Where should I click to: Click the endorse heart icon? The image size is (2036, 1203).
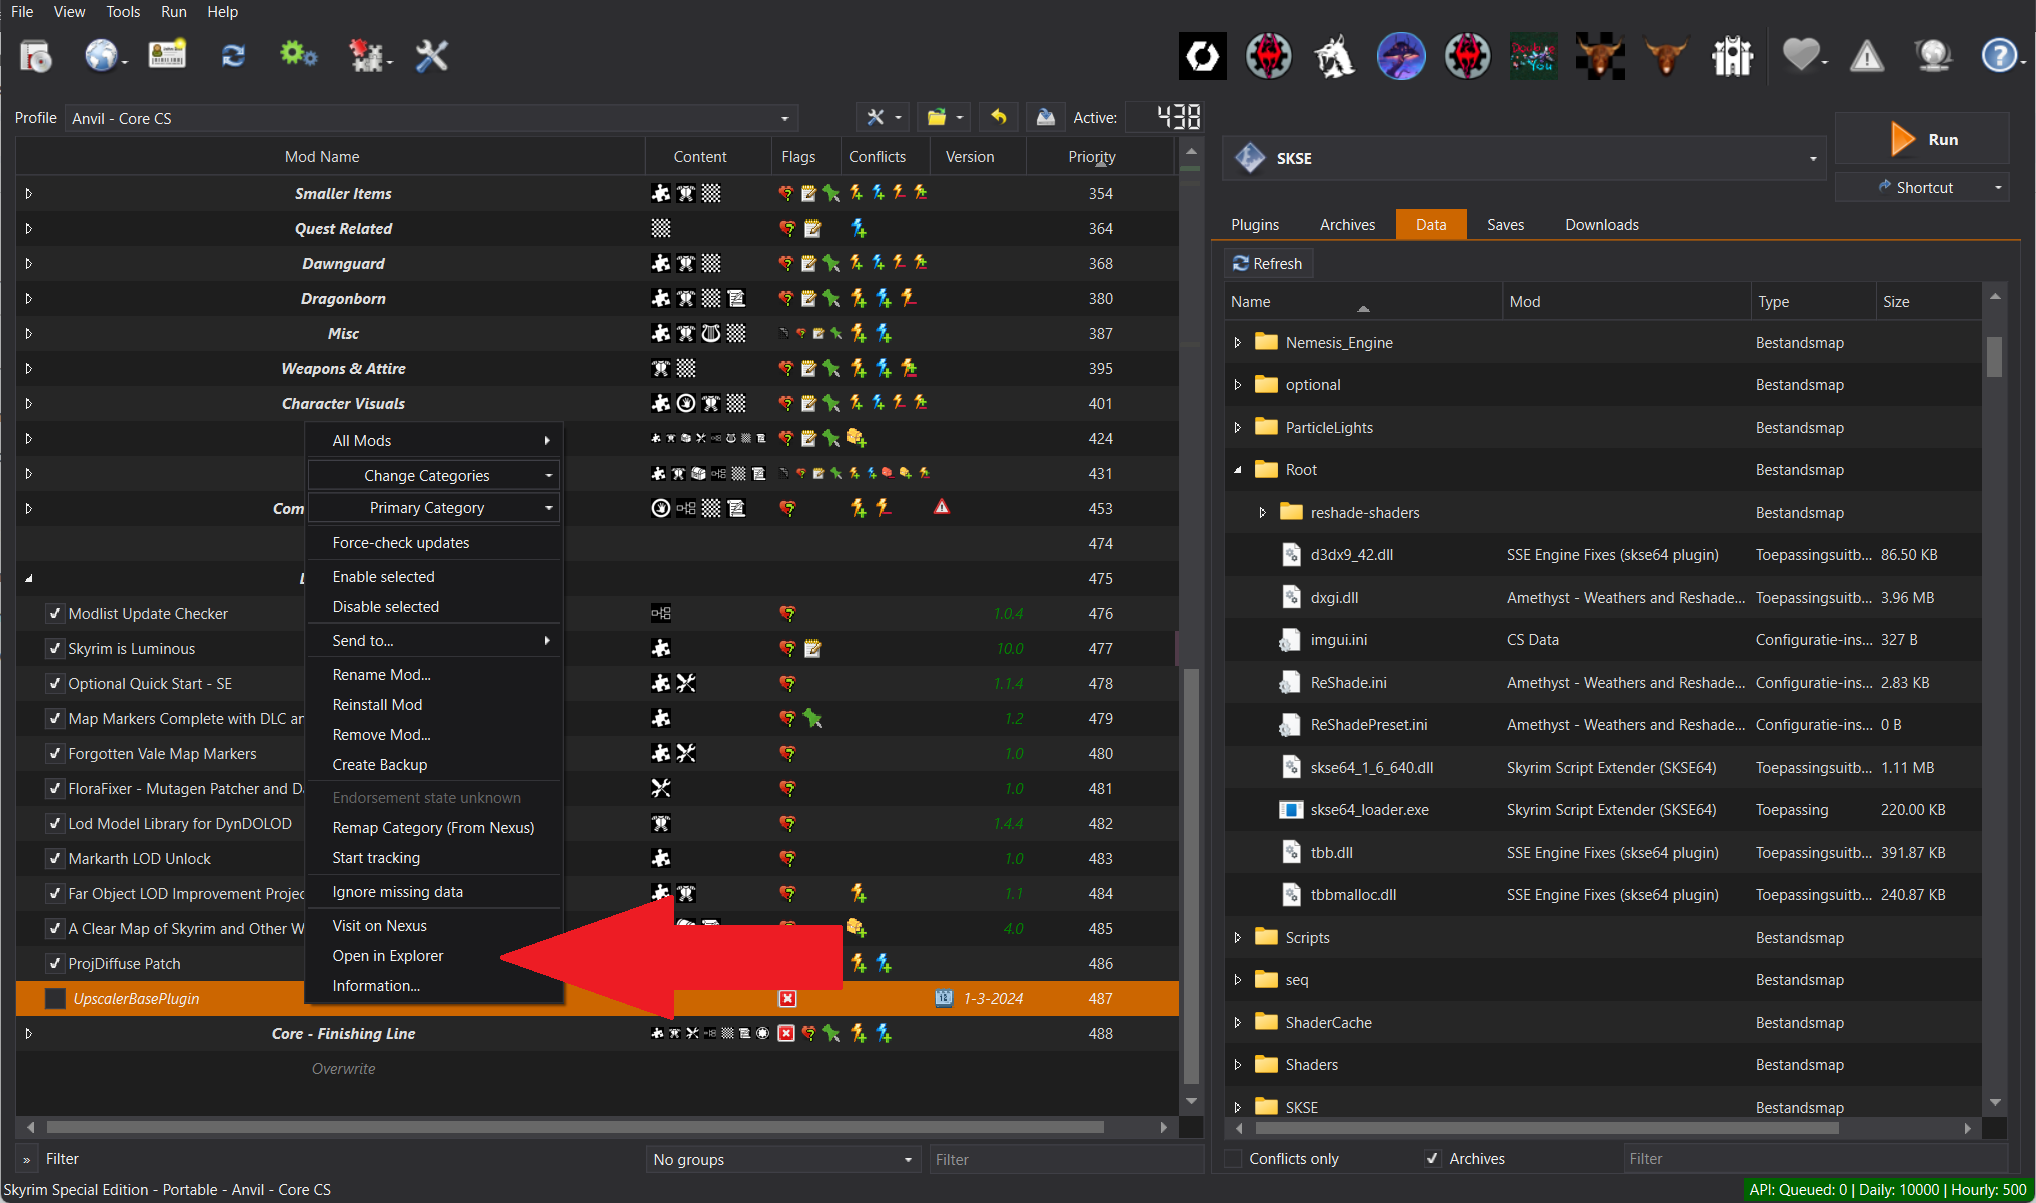(1800, 55)
